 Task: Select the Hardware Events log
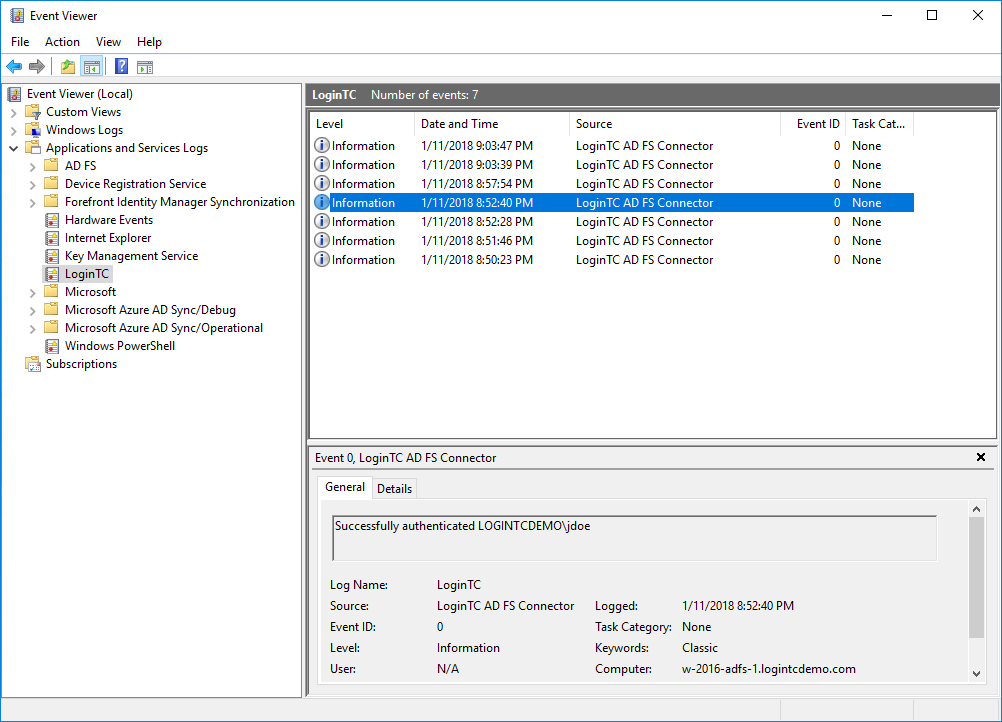pyautogui.click(x=109, y=220)
